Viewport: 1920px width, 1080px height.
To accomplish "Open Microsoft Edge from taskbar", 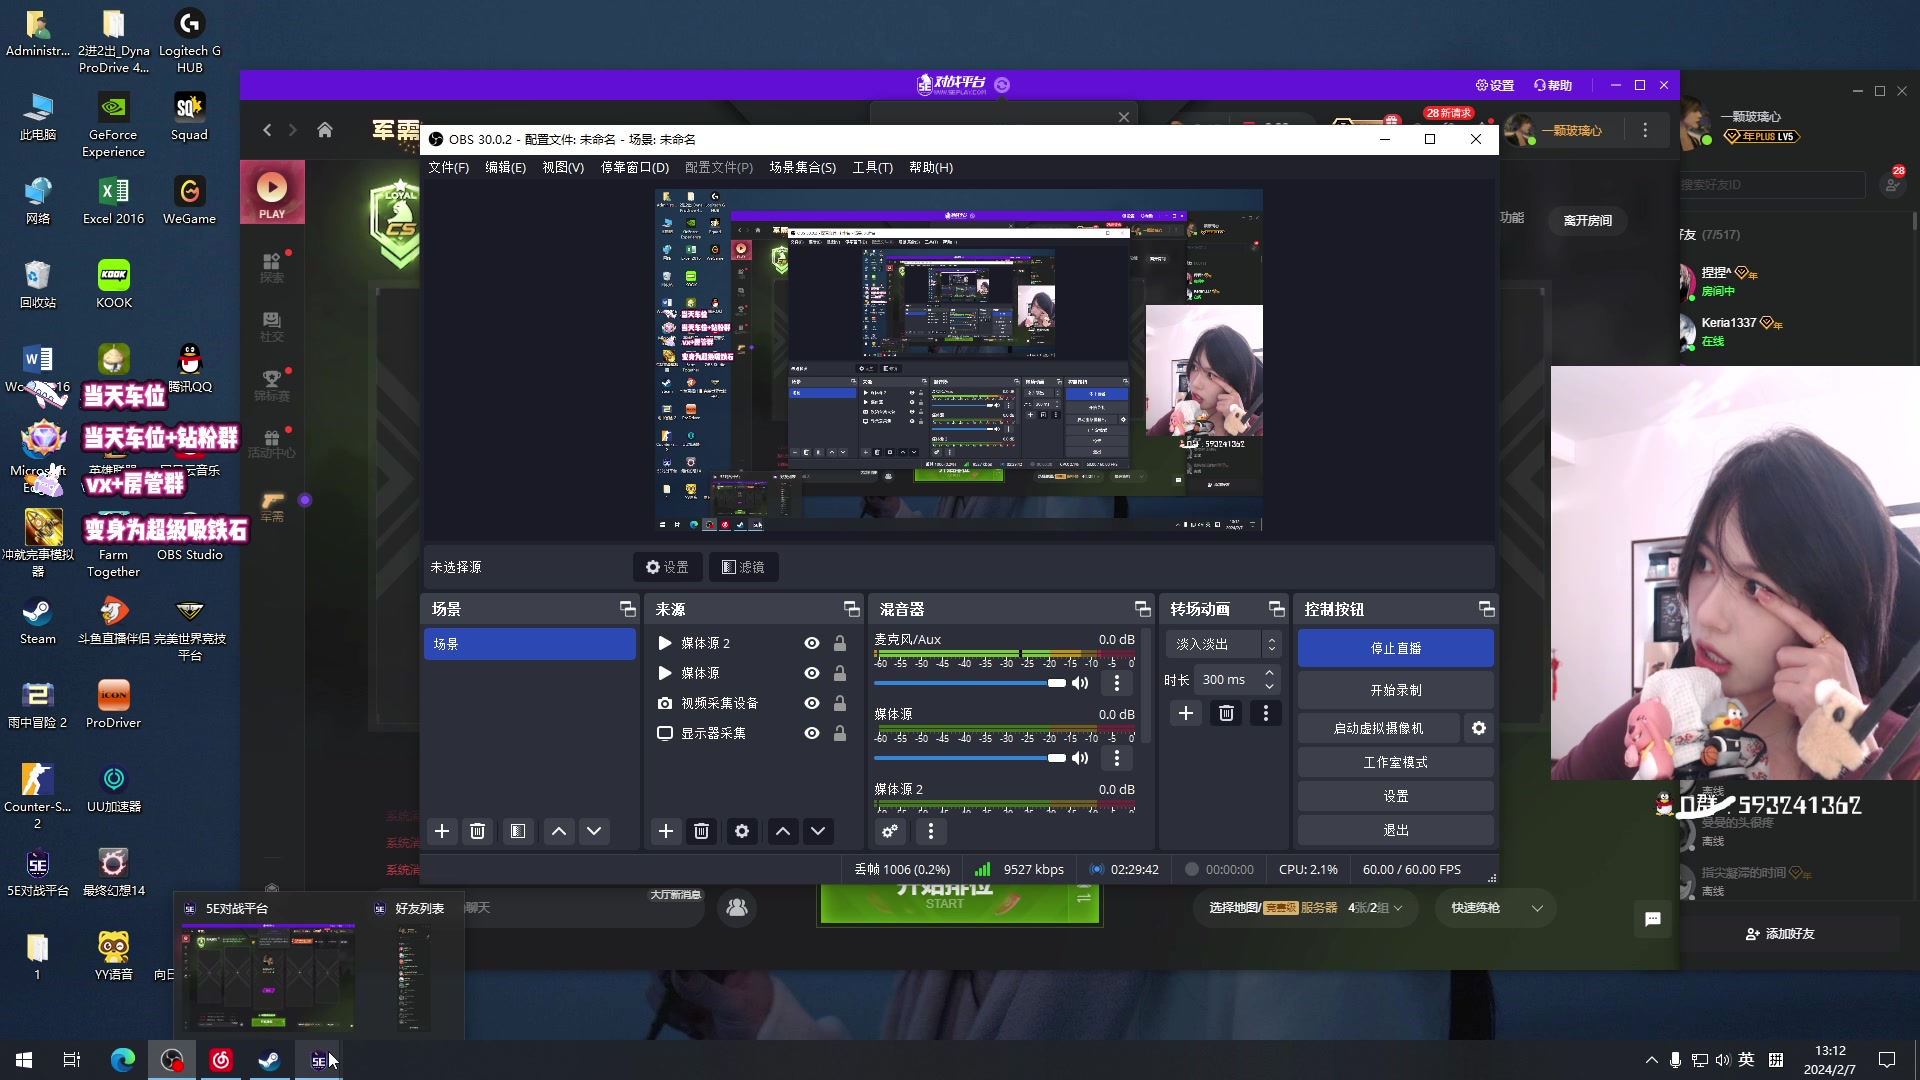I will (x=123, y=1060).
